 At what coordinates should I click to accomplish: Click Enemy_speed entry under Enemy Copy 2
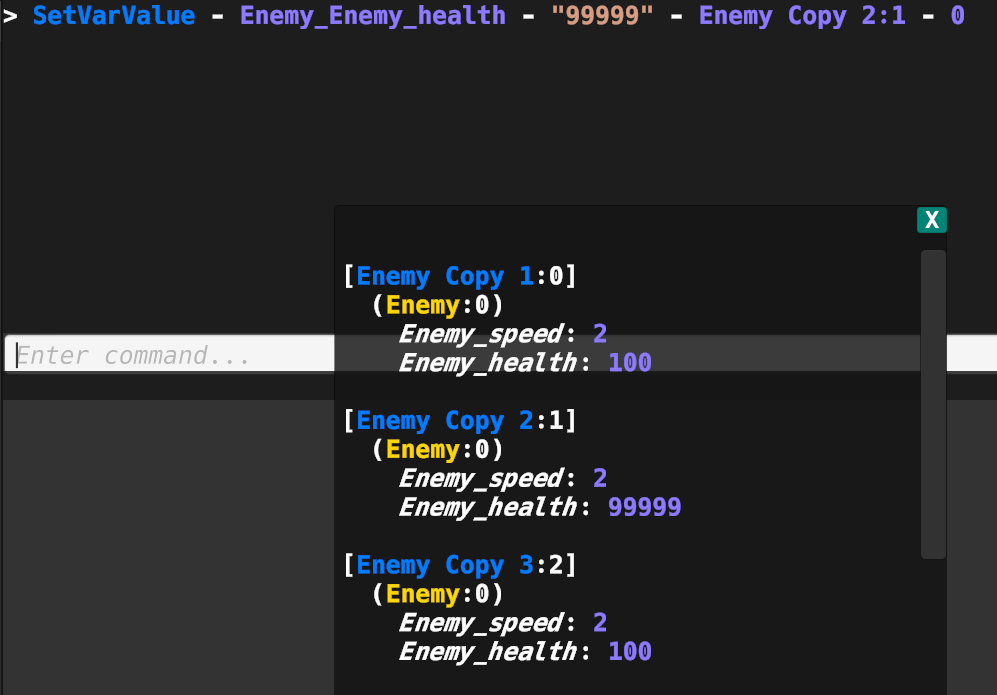tap(502, 478)
